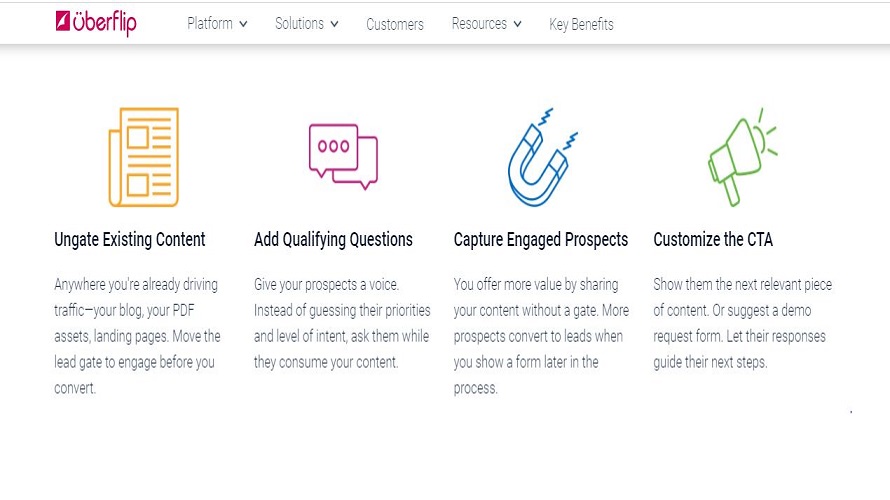Click the orange newspaper icon
This screenshot has width=890, height=500.
point(144,157)
